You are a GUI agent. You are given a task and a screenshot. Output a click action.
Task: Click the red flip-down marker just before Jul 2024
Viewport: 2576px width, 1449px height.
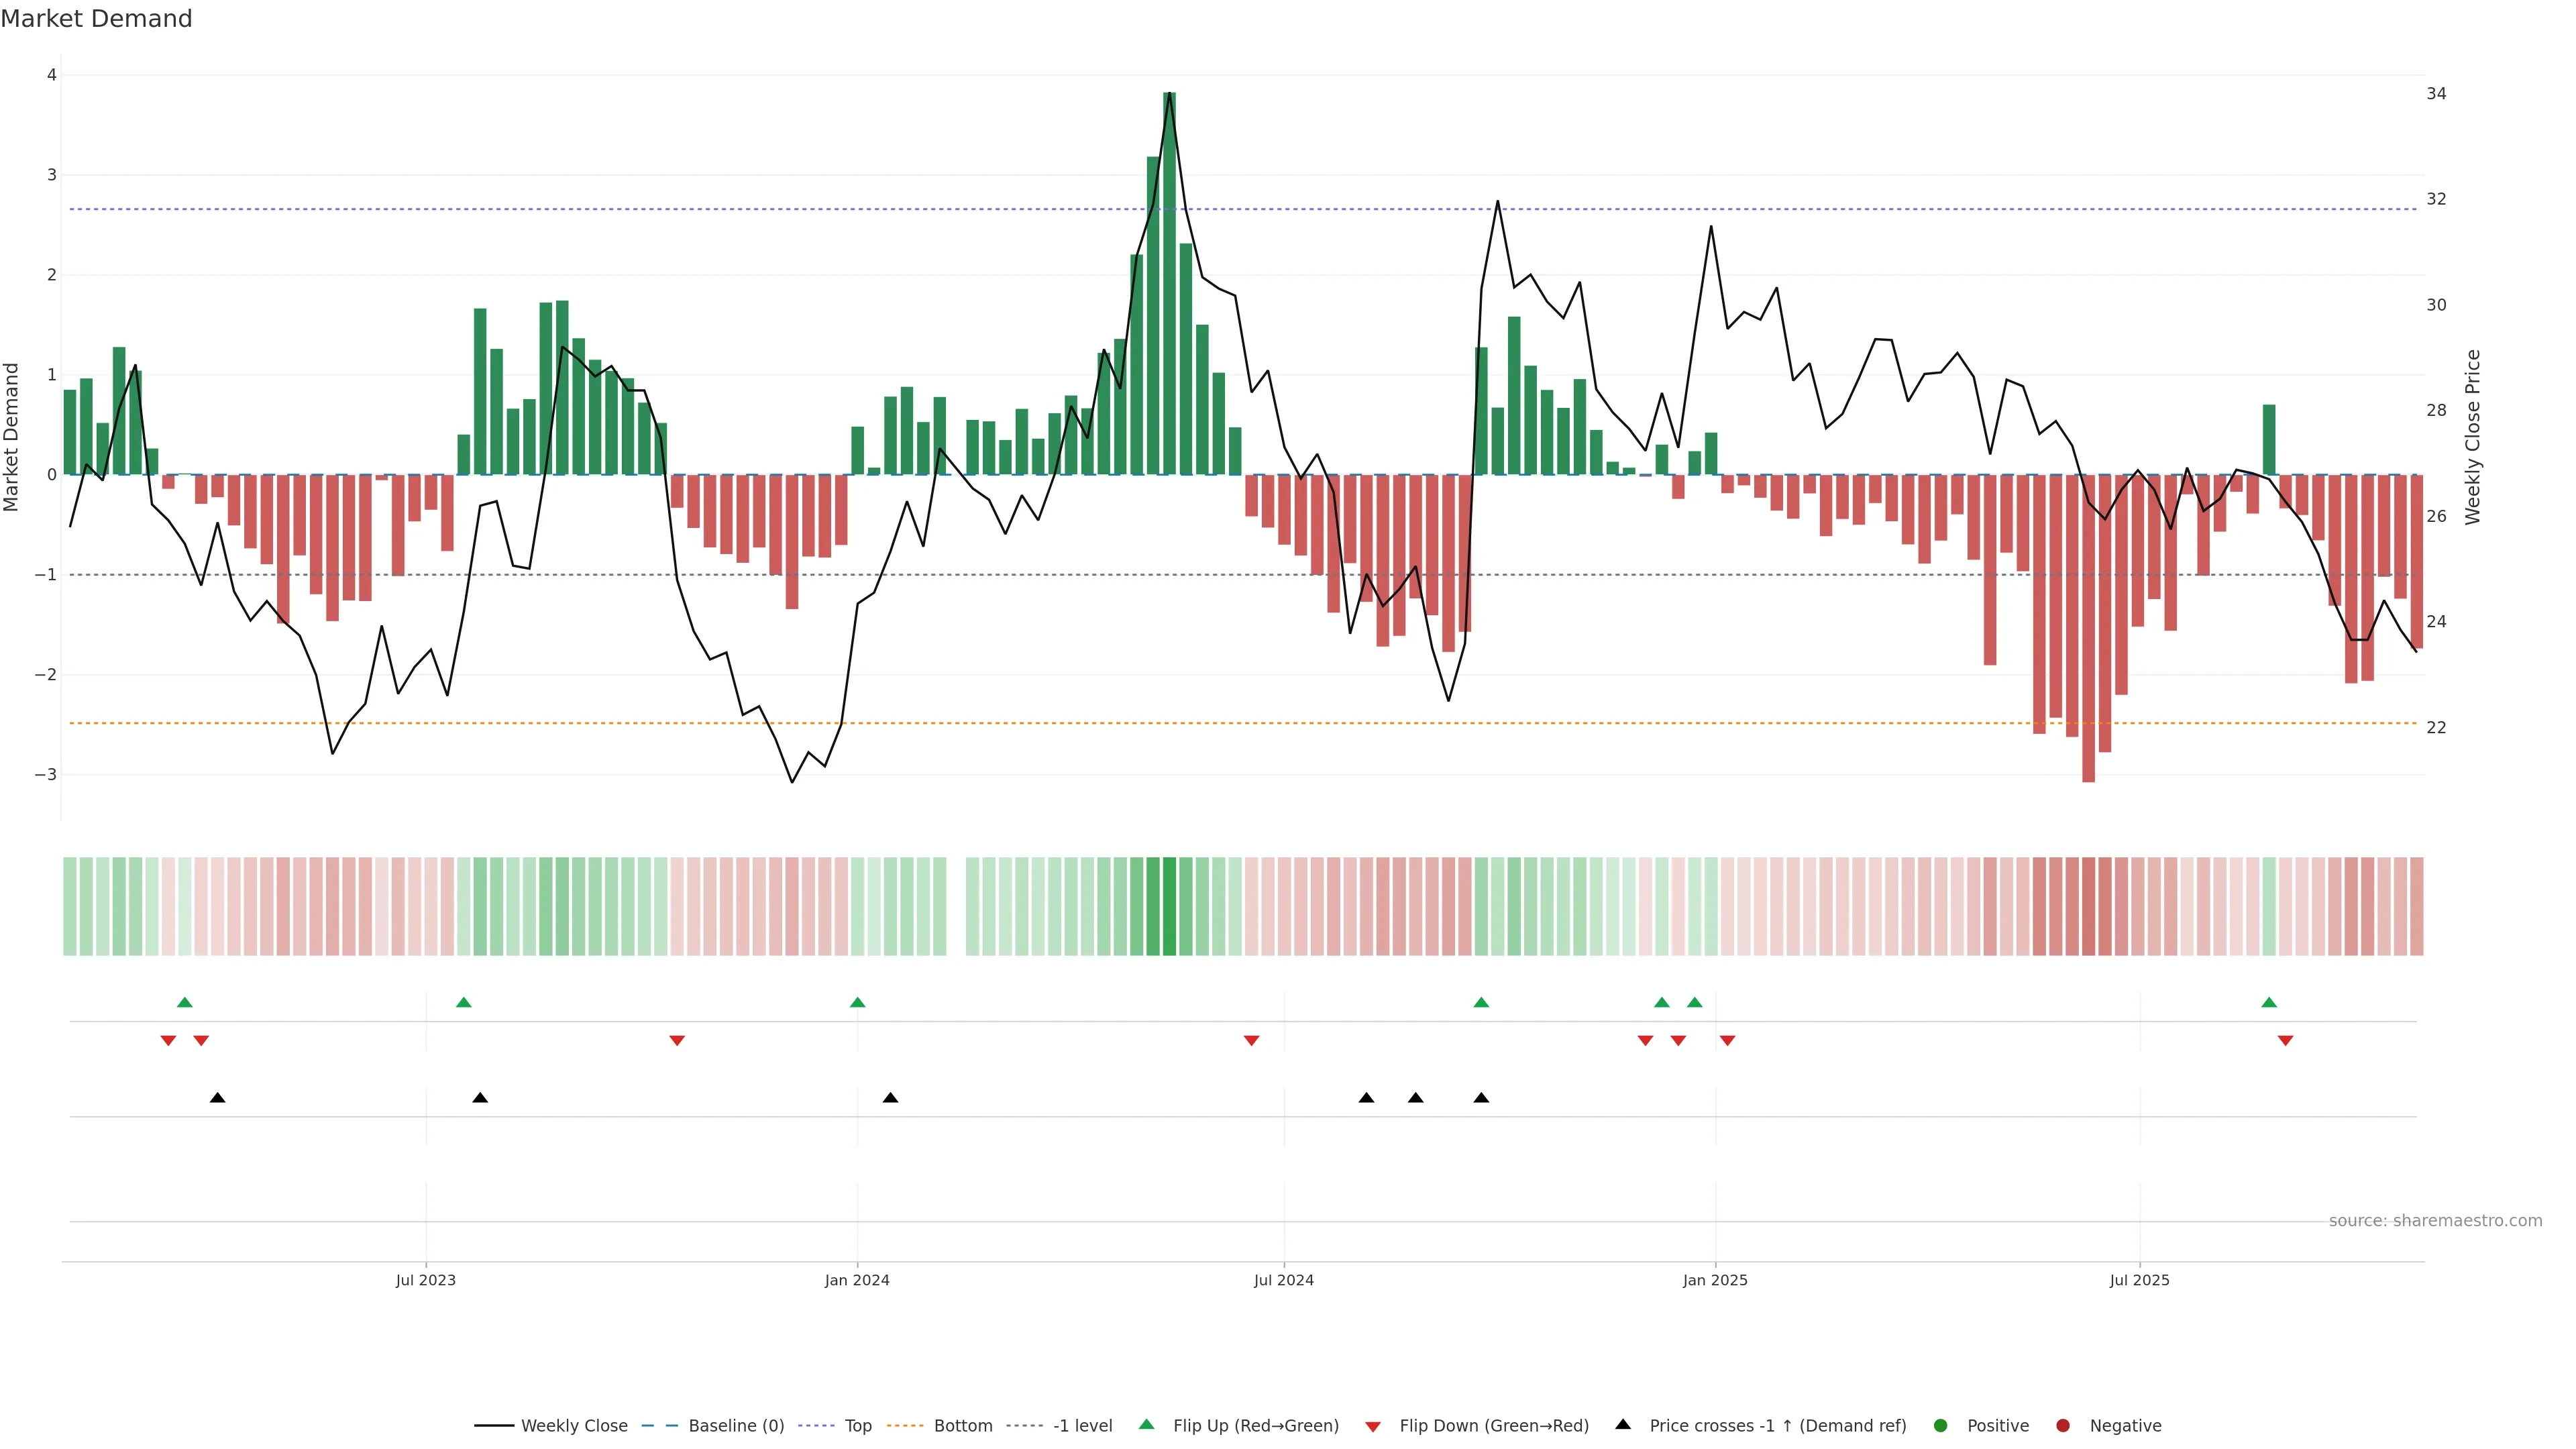1251,1041
